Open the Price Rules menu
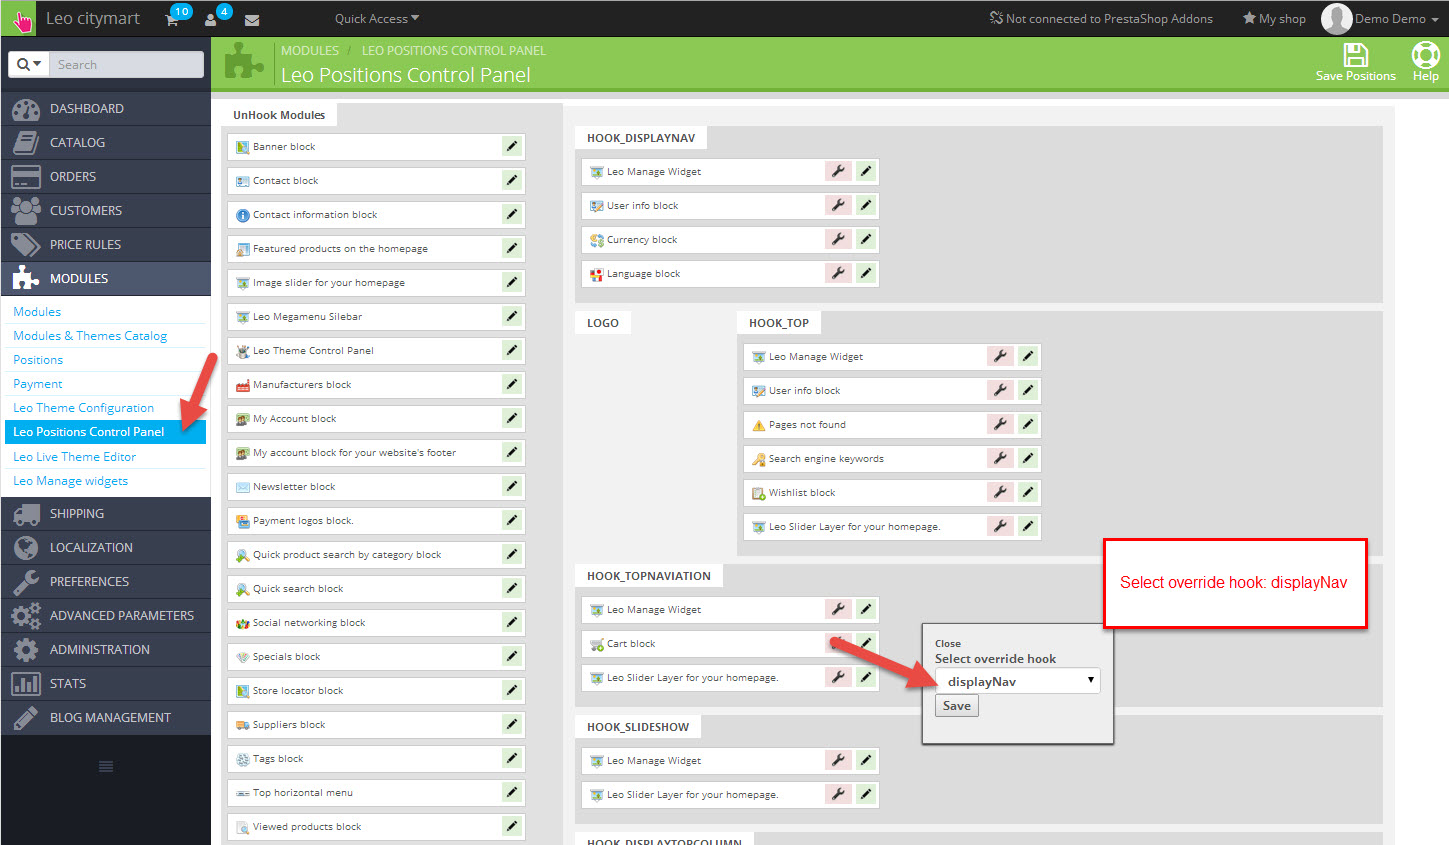 point(106,245)
